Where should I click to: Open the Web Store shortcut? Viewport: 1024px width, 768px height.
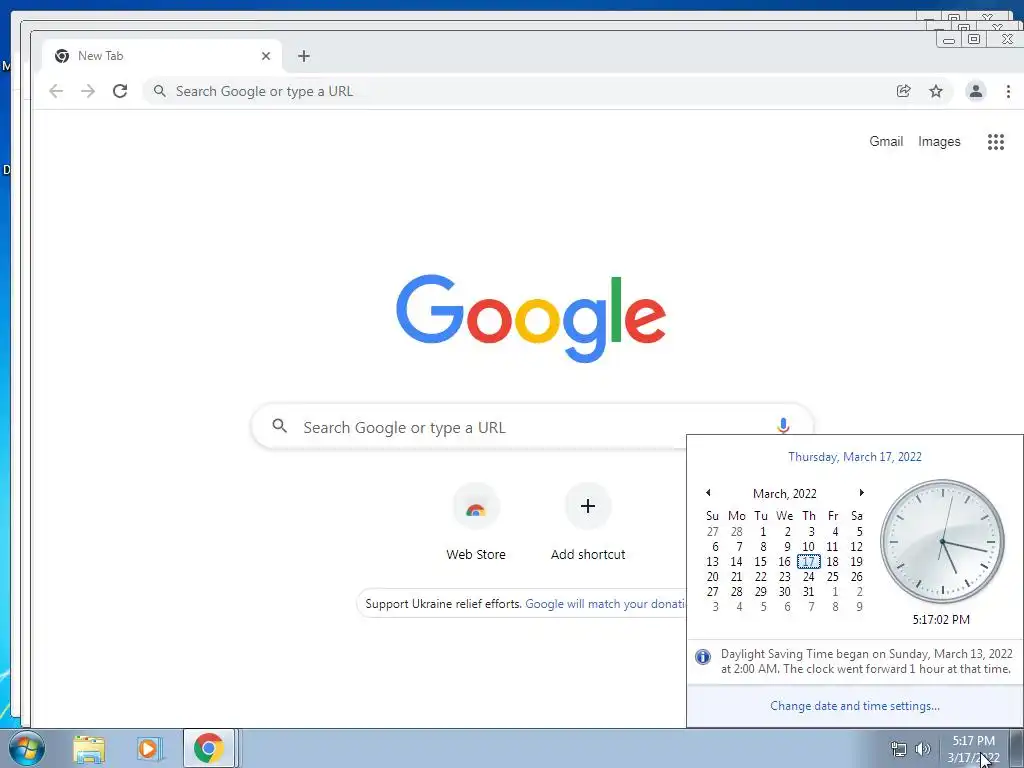475,522
